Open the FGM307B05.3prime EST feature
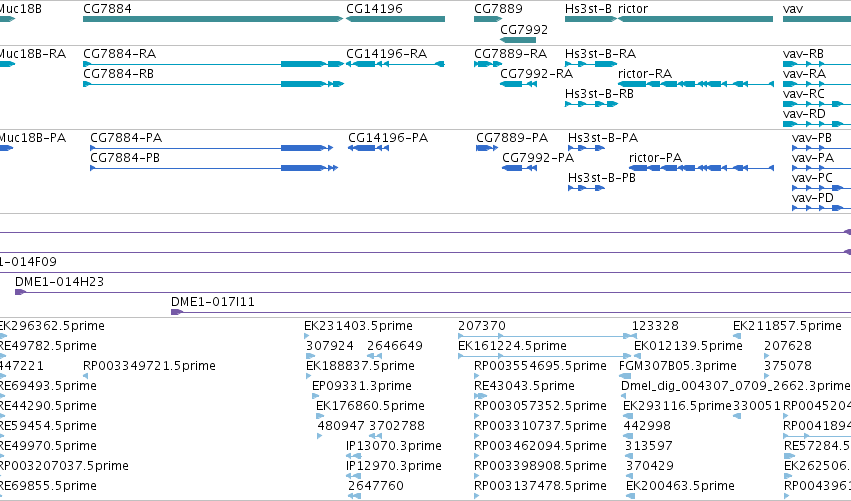 (625, 376)
